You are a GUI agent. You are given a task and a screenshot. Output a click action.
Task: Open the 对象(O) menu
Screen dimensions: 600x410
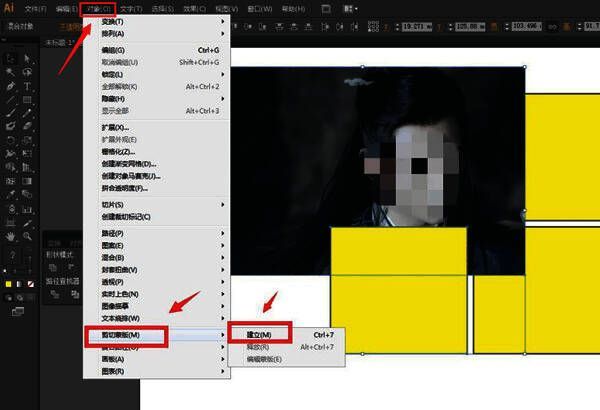(x=98, y=9)
